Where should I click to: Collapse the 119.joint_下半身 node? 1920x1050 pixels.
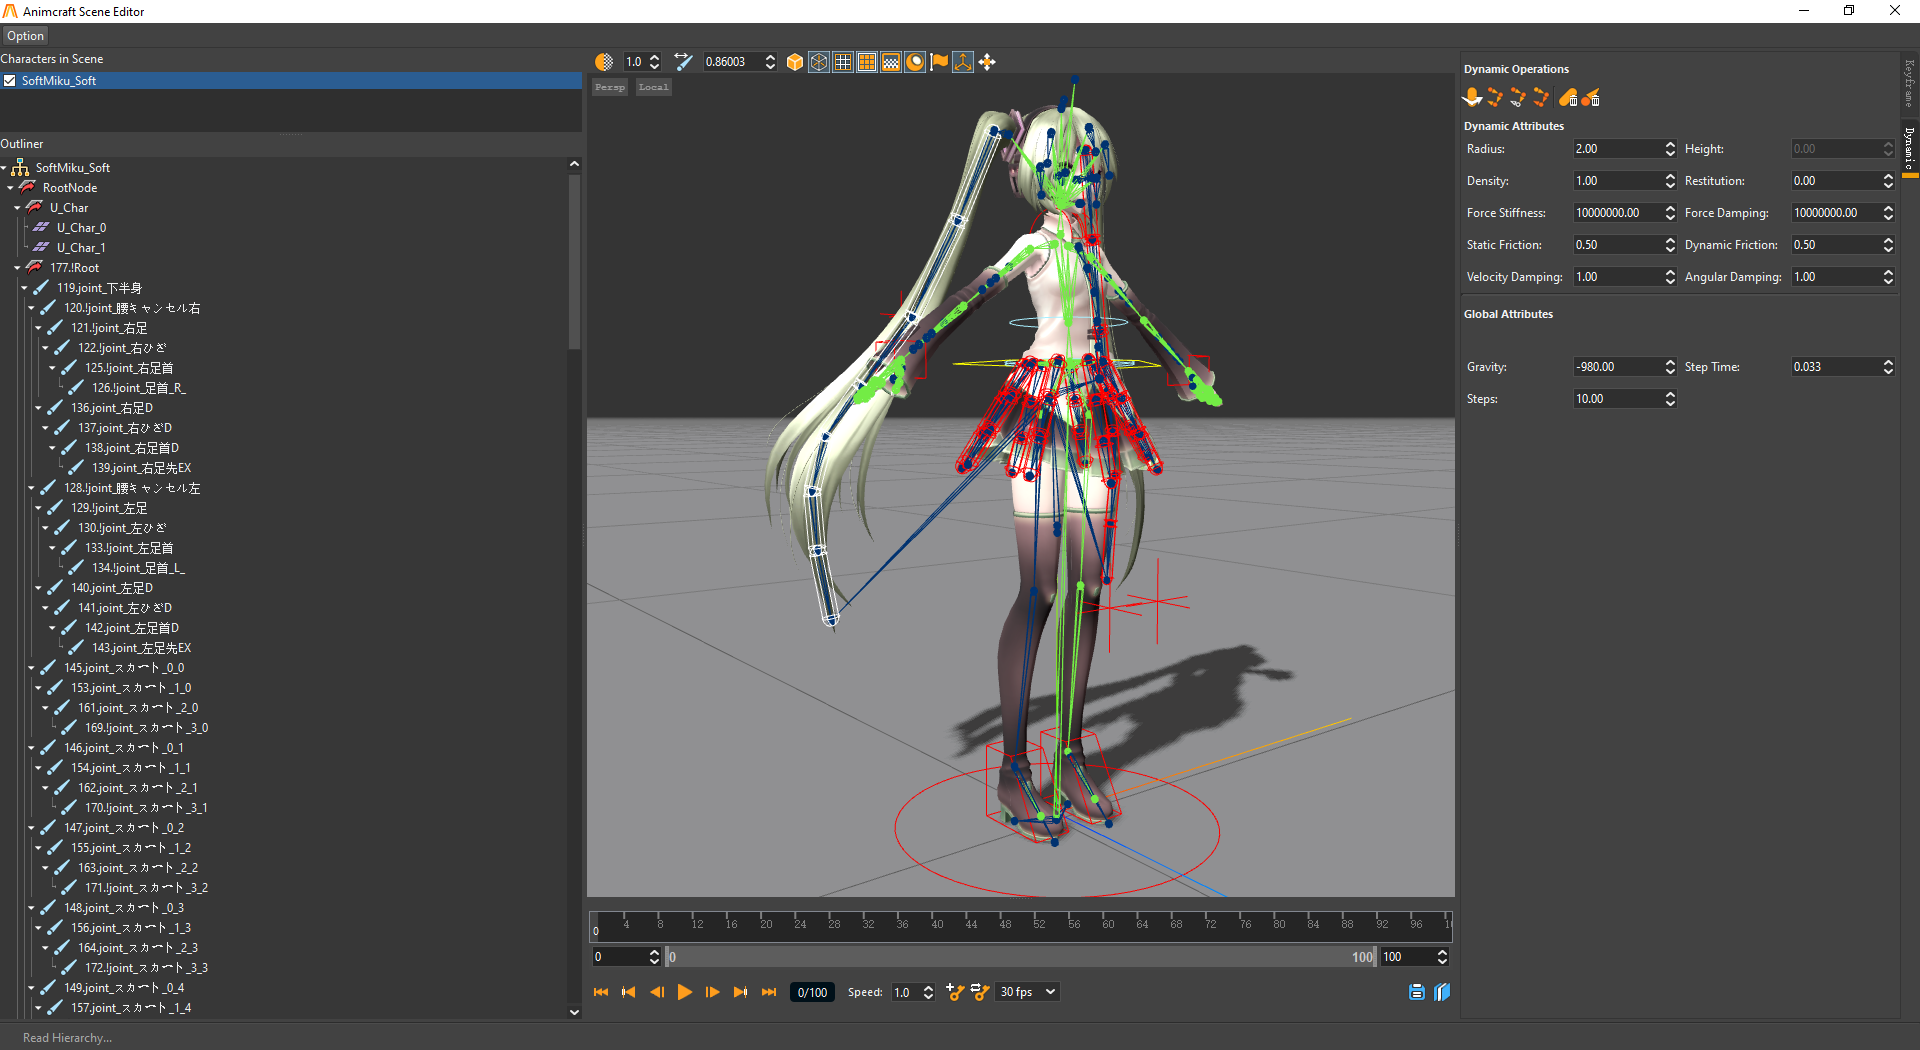coord(25,288)
